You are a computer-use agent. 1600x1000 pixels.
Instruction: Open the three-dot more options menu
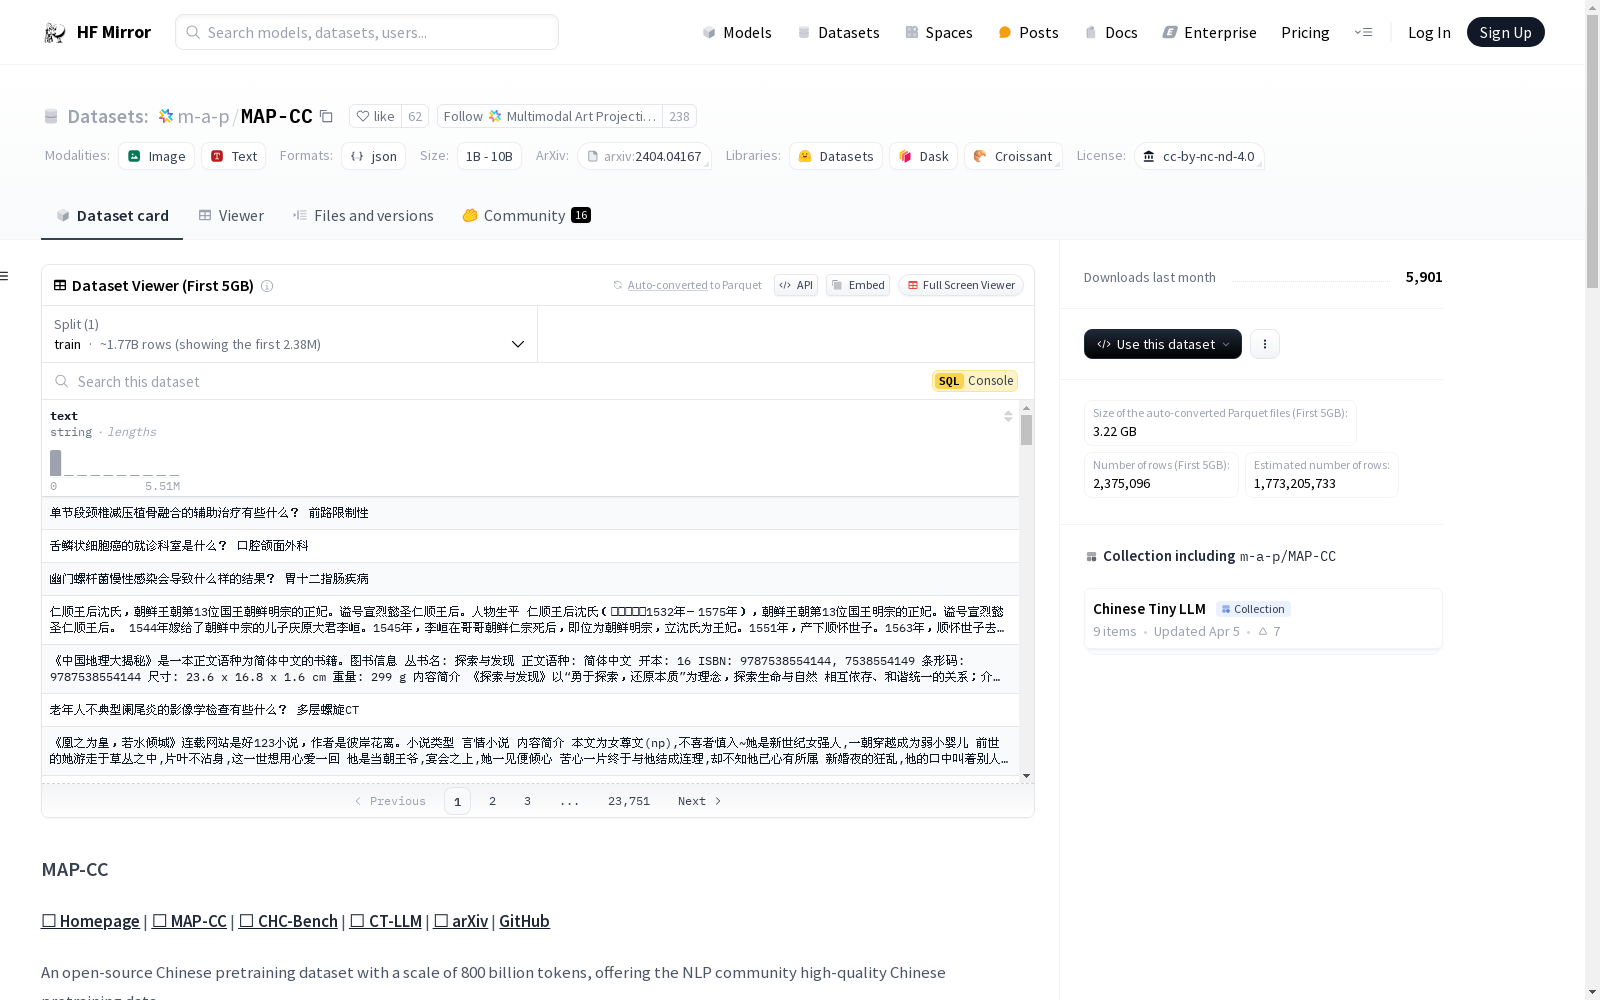click(1265, 344)
